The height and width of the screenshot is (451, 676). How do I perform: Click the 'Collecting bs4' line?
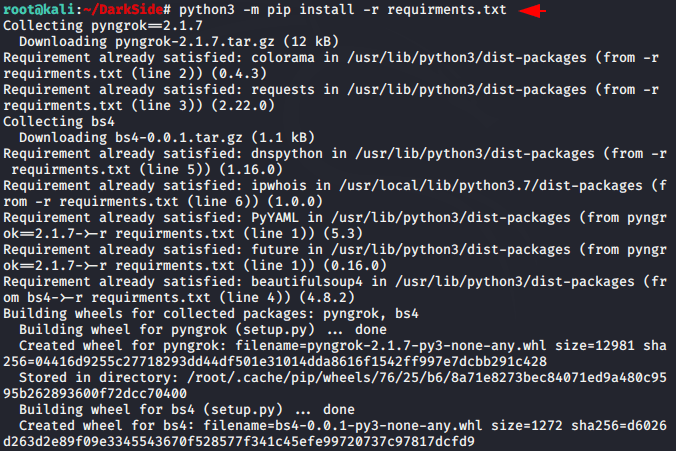(59, 122)
